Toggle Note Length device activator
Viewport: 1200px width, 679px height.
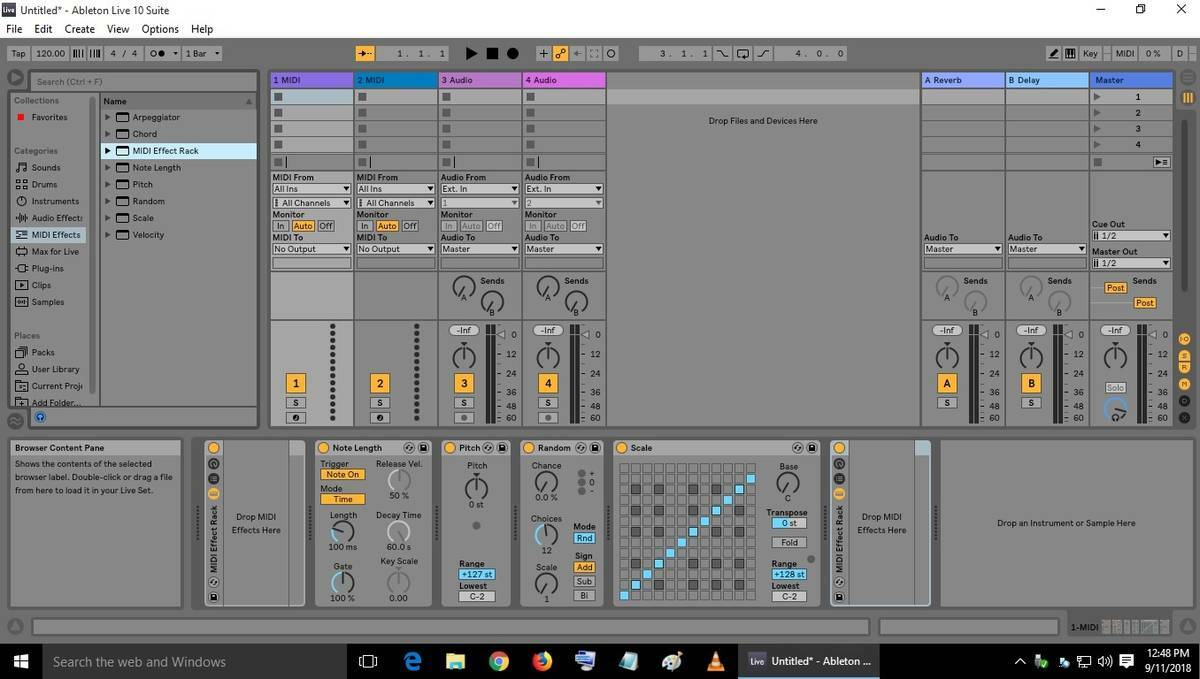[324, 448]
